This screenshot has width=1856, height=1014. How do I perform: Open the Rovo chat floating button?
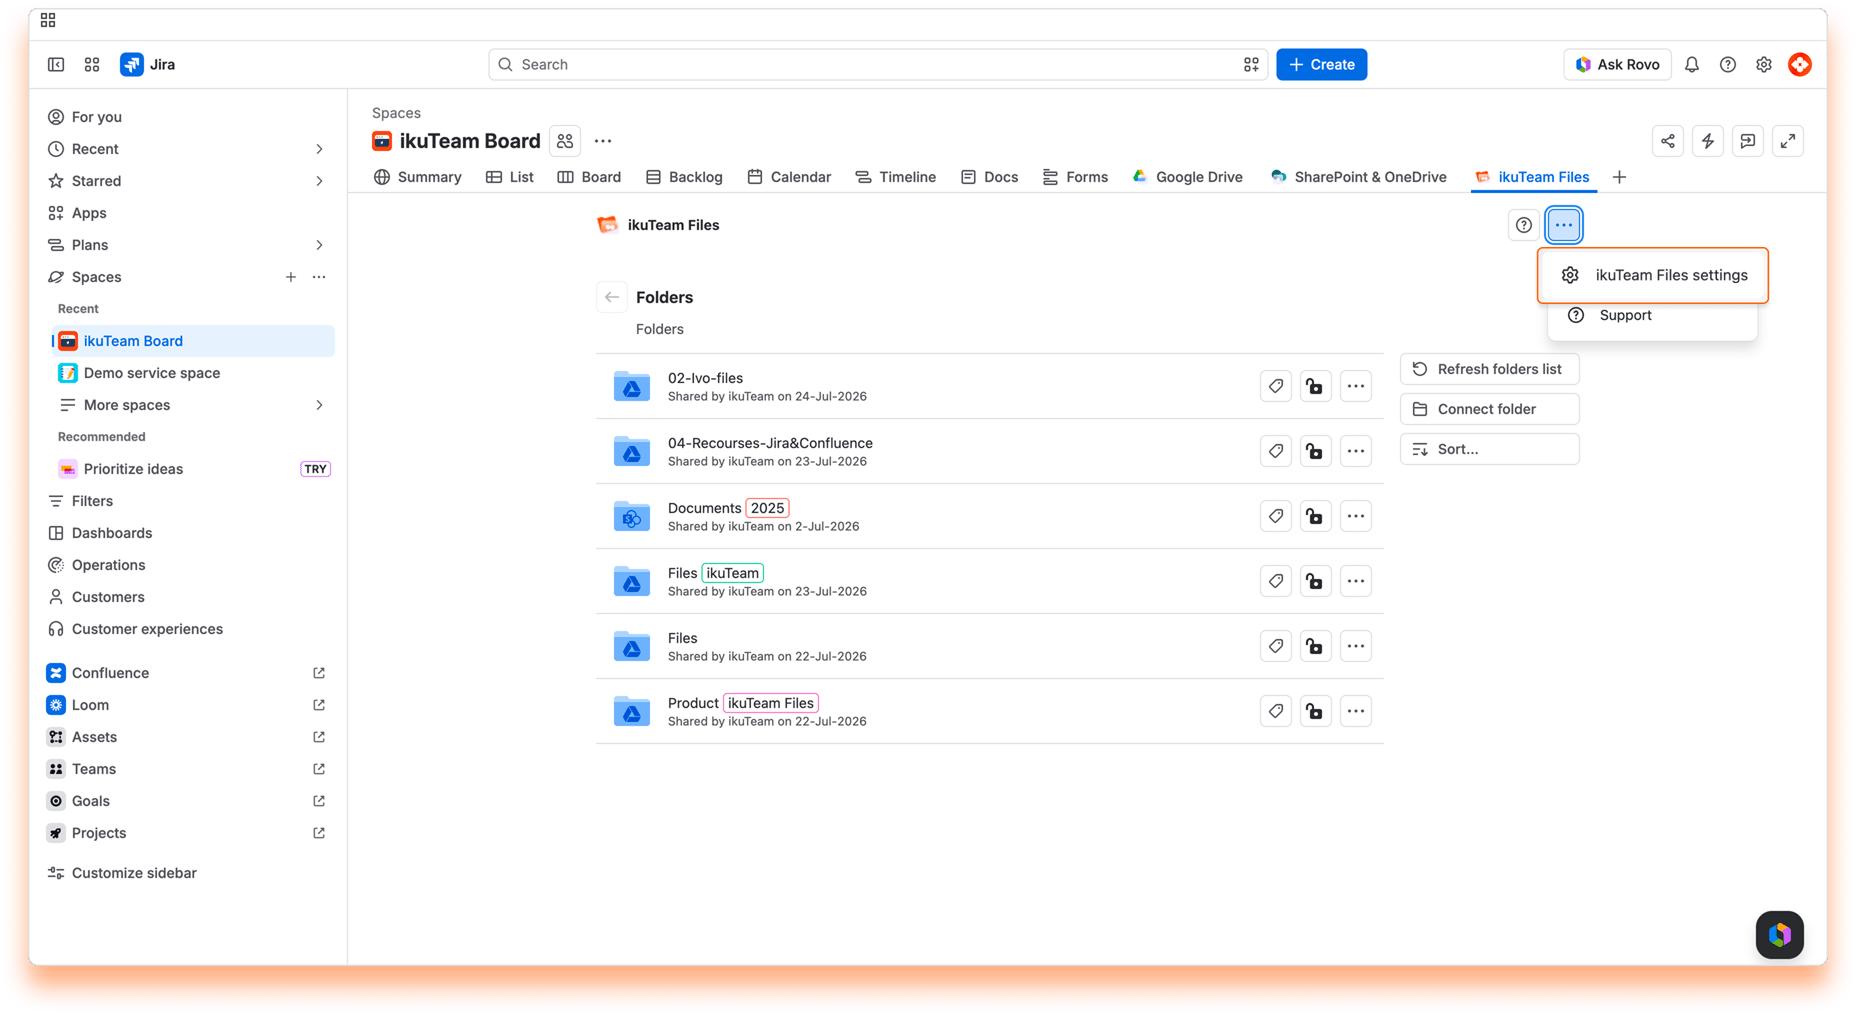point(1780,935)
